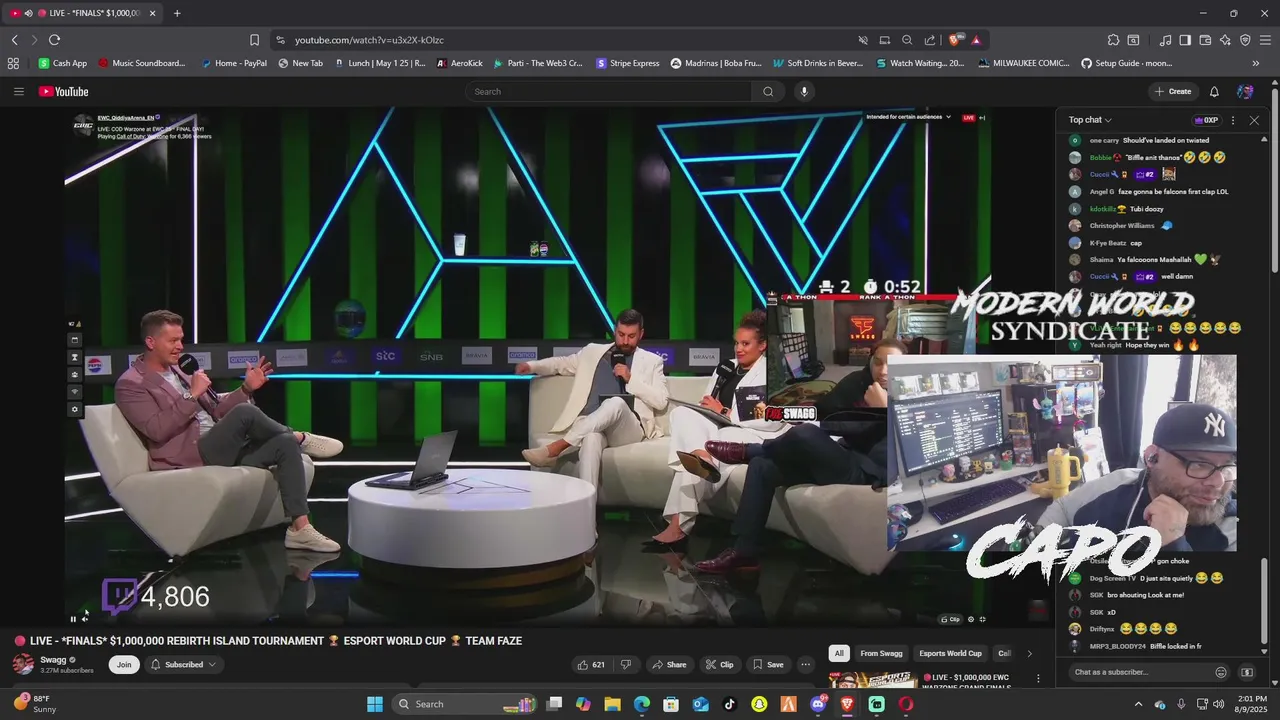Dislike the video with thumbs down
This screenshot has width=1280, height=720.
[x=626, y=664]
